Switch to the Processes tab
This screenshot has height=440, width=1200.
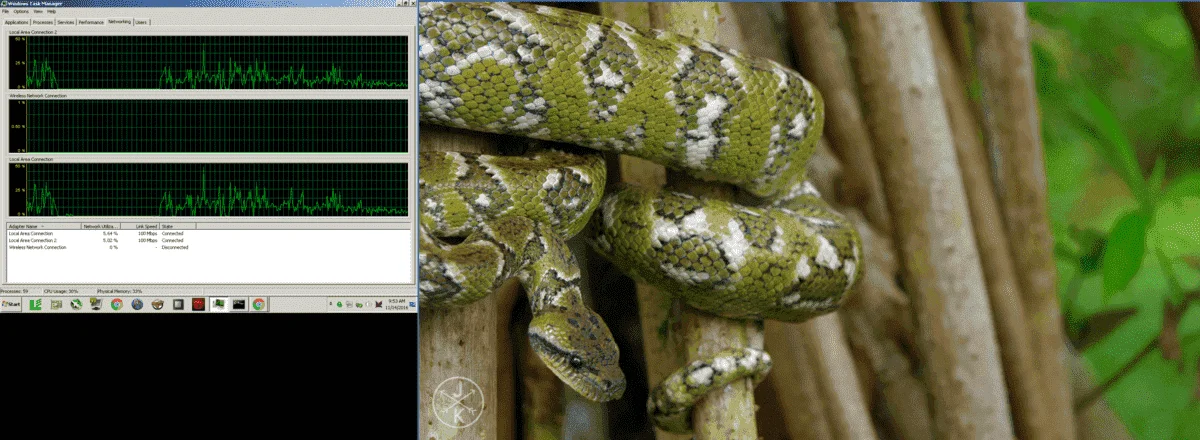(x=43, y=22)
